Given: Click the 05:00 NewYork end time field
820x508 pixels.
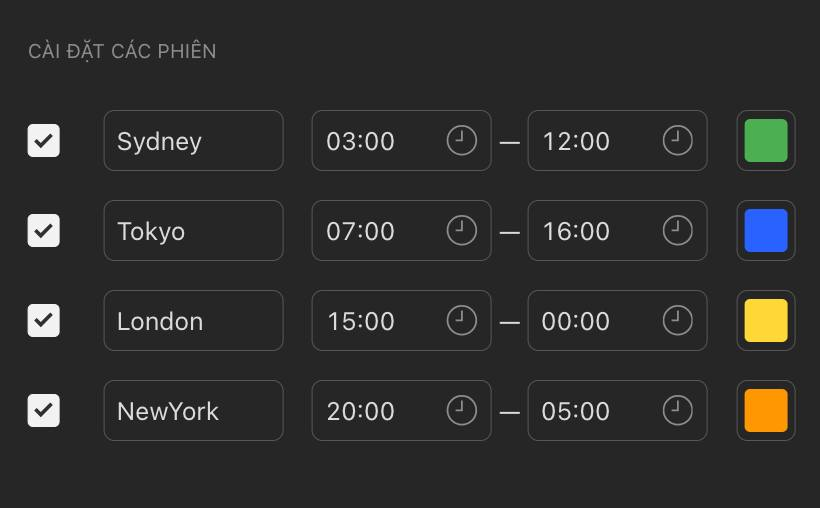Looking at the screenshot, I should point(618,410).
